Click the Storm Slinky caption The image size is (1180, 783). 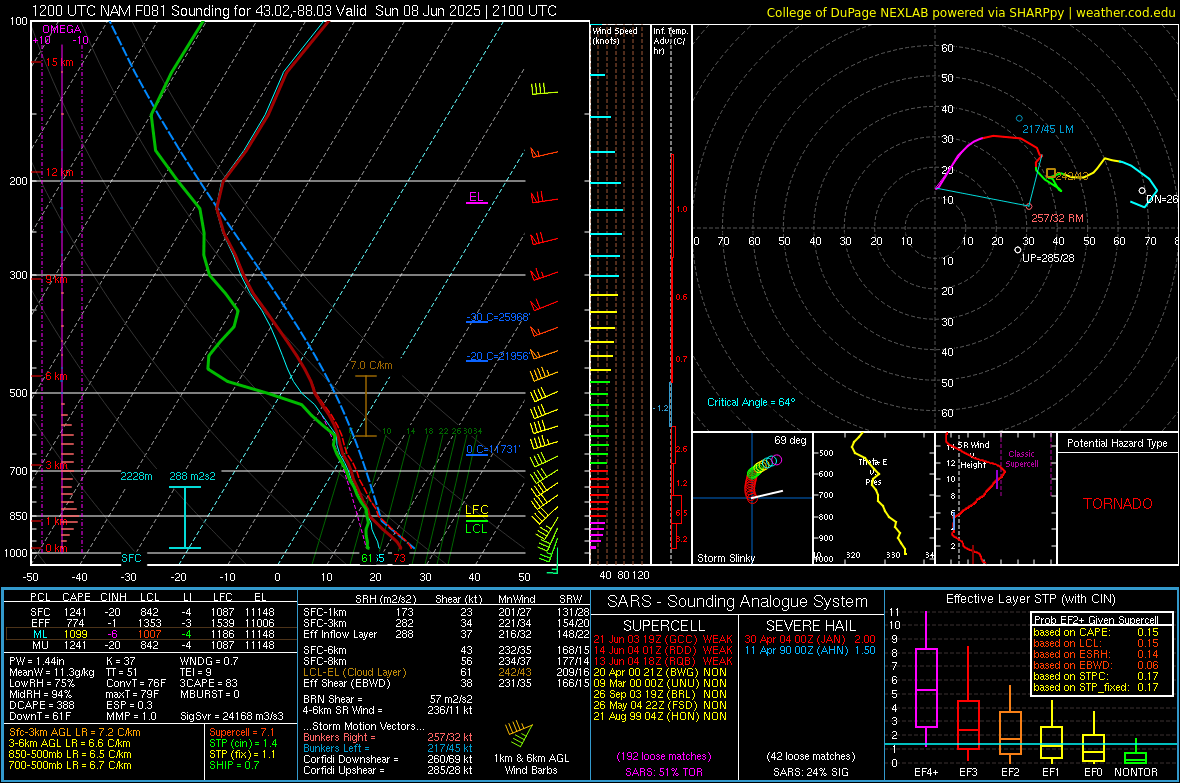pyautogui.click(x=725, y=558)
